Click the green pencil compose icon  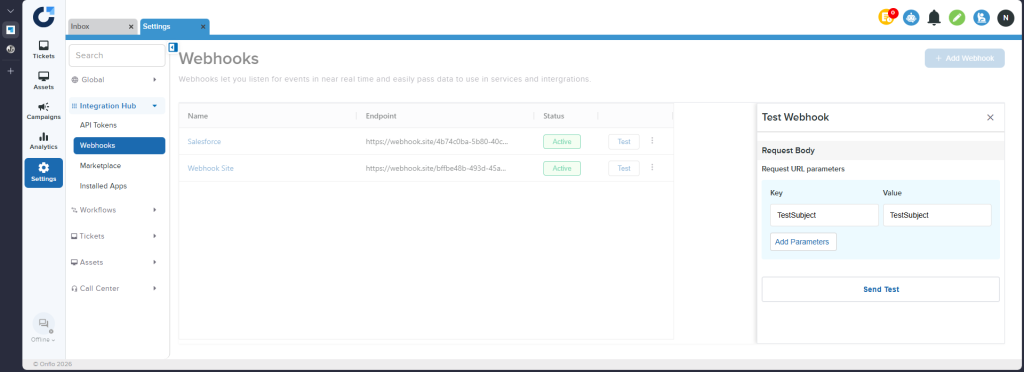point(957,18)
